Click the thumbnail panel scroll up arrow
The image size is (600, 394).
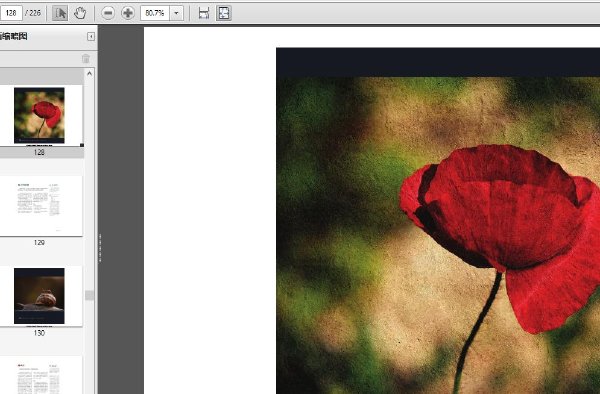point(90,73)
